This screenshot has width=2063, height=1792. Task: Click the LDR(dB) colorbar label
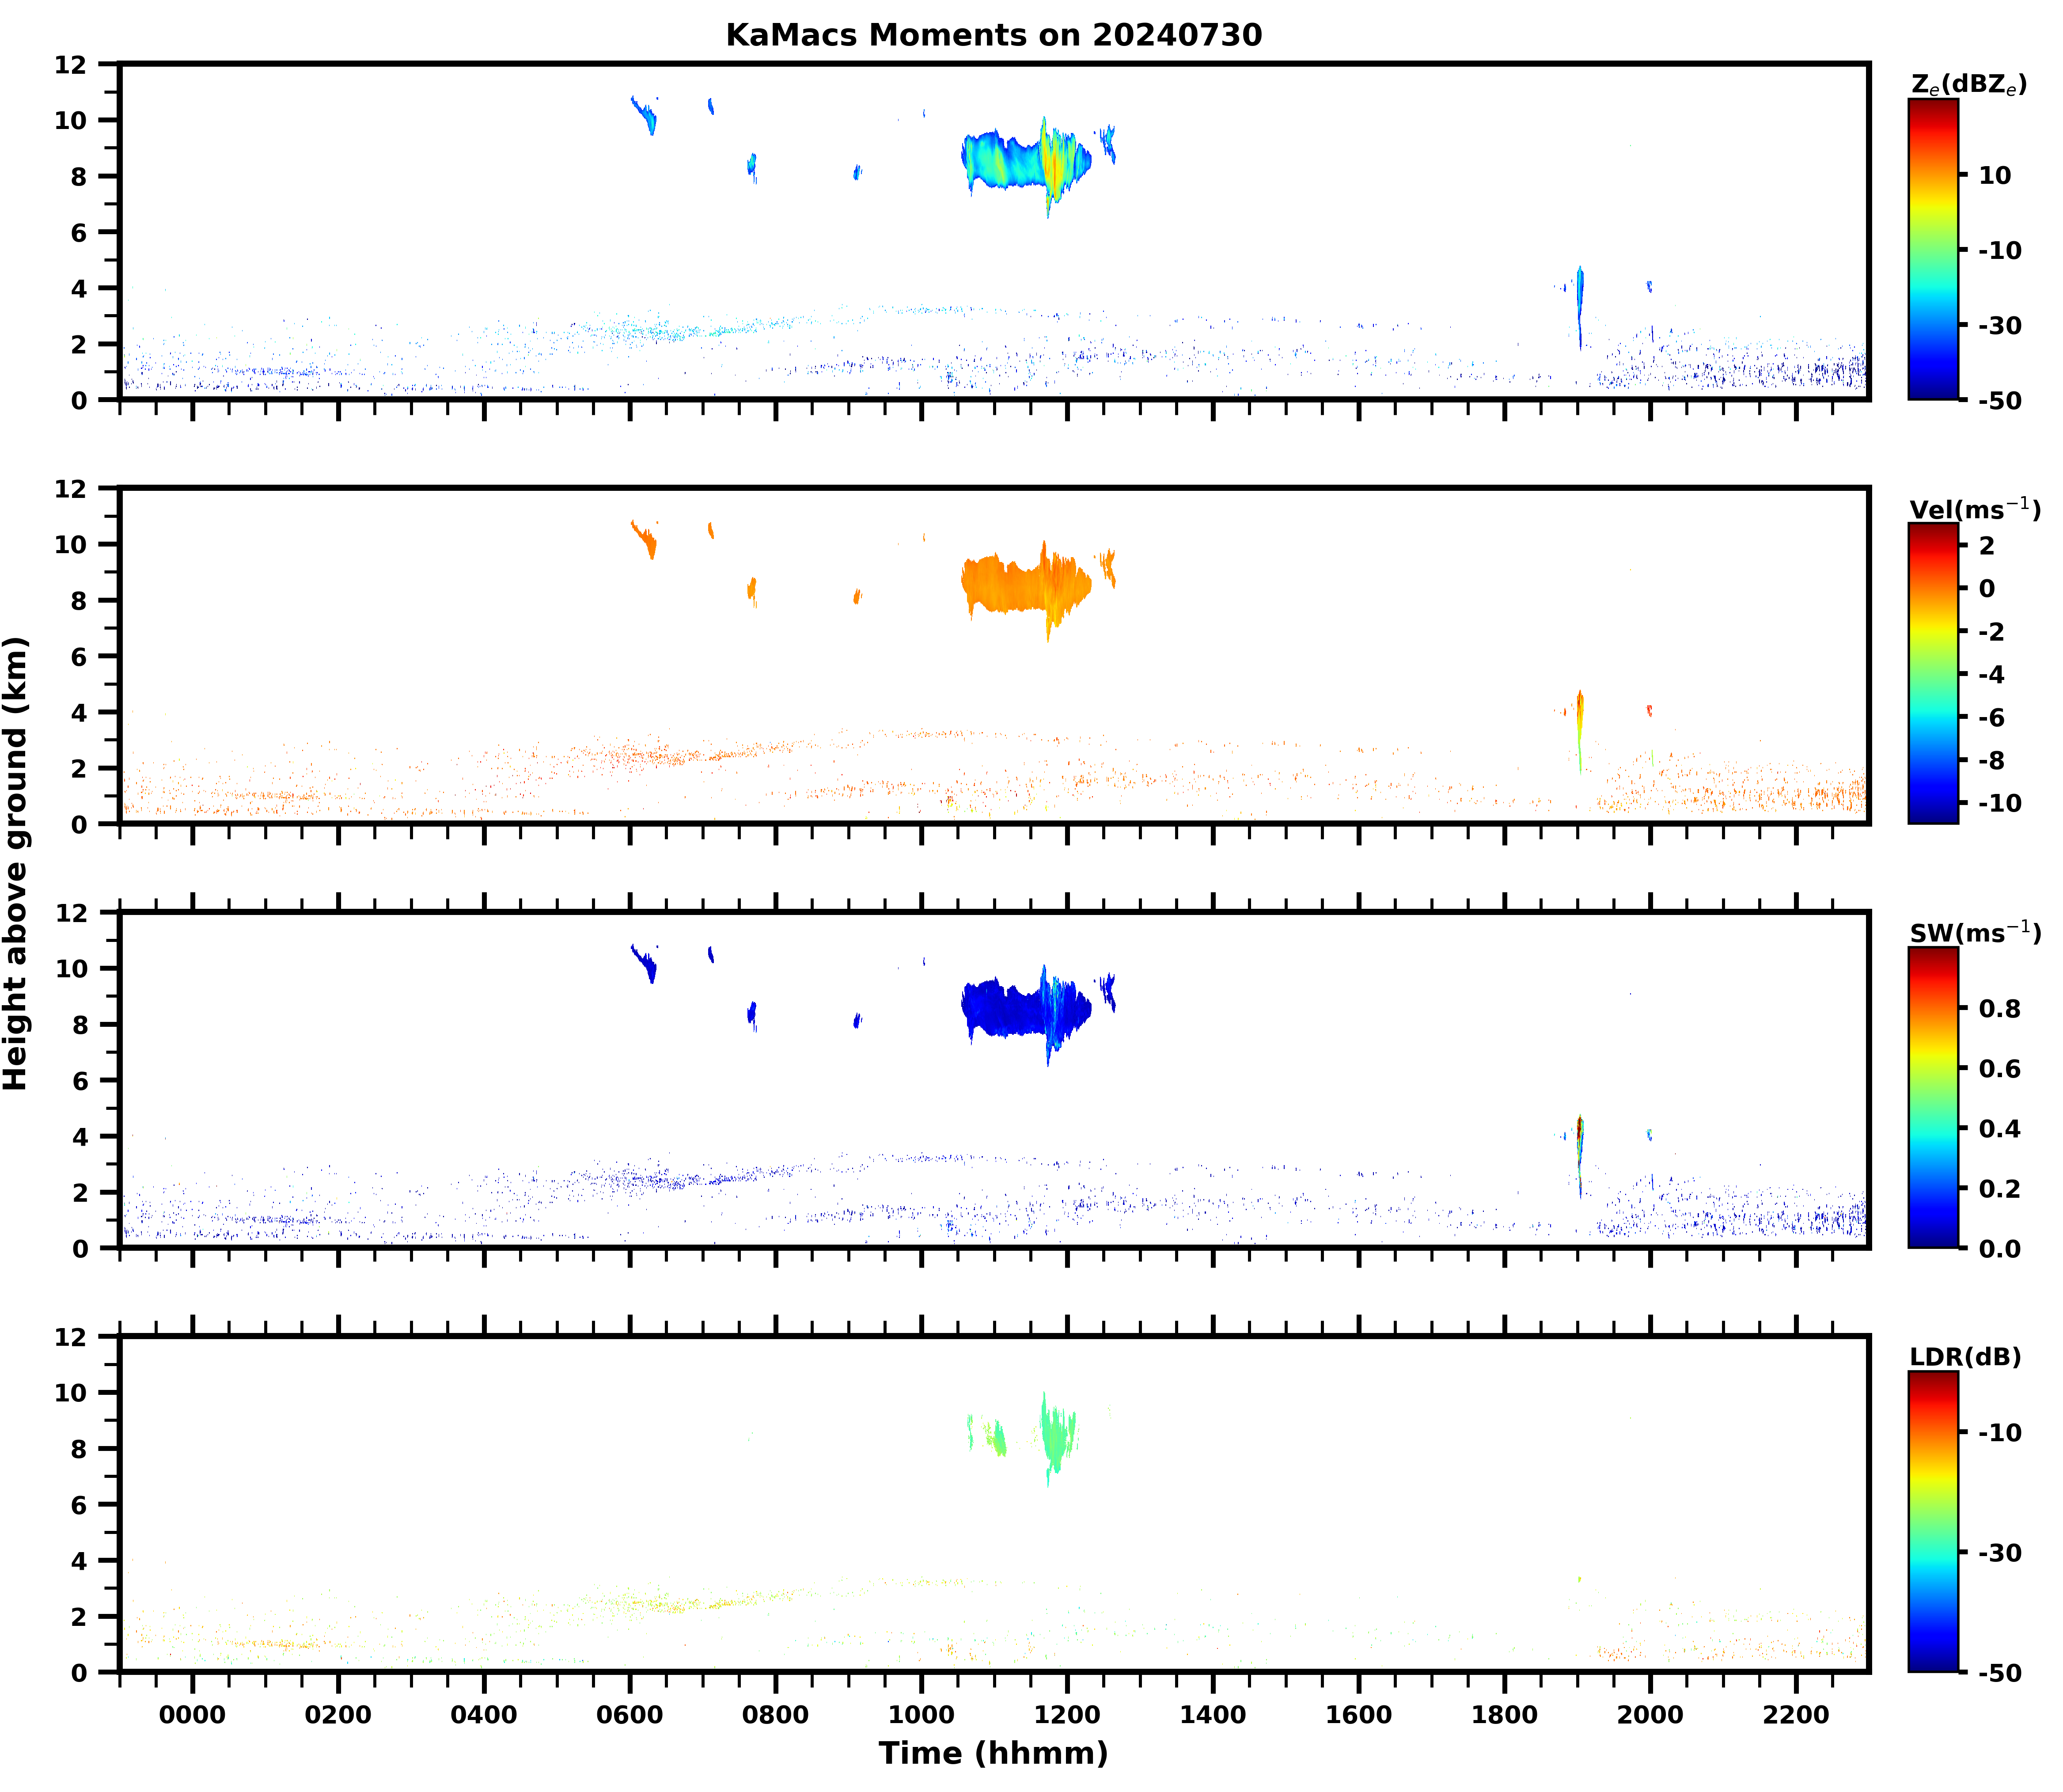[x=1965, y=1357]
